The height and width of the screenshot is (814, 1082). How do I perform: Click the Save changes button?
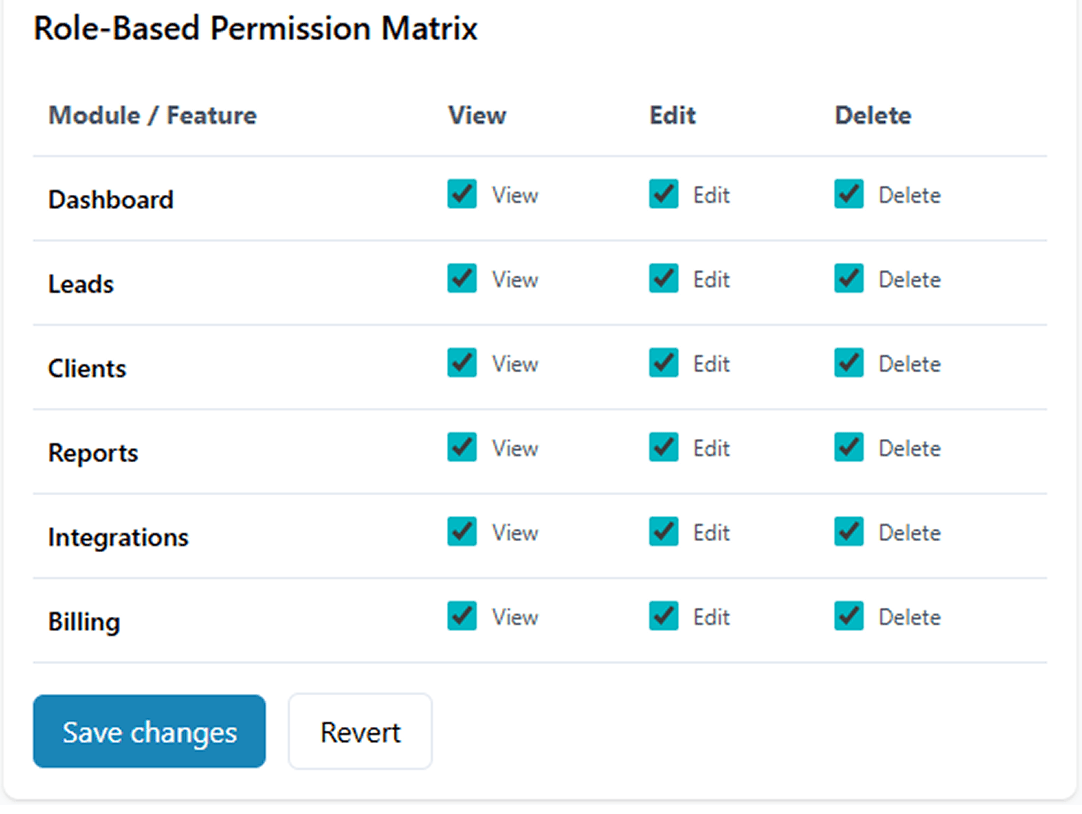pos(149,732)
